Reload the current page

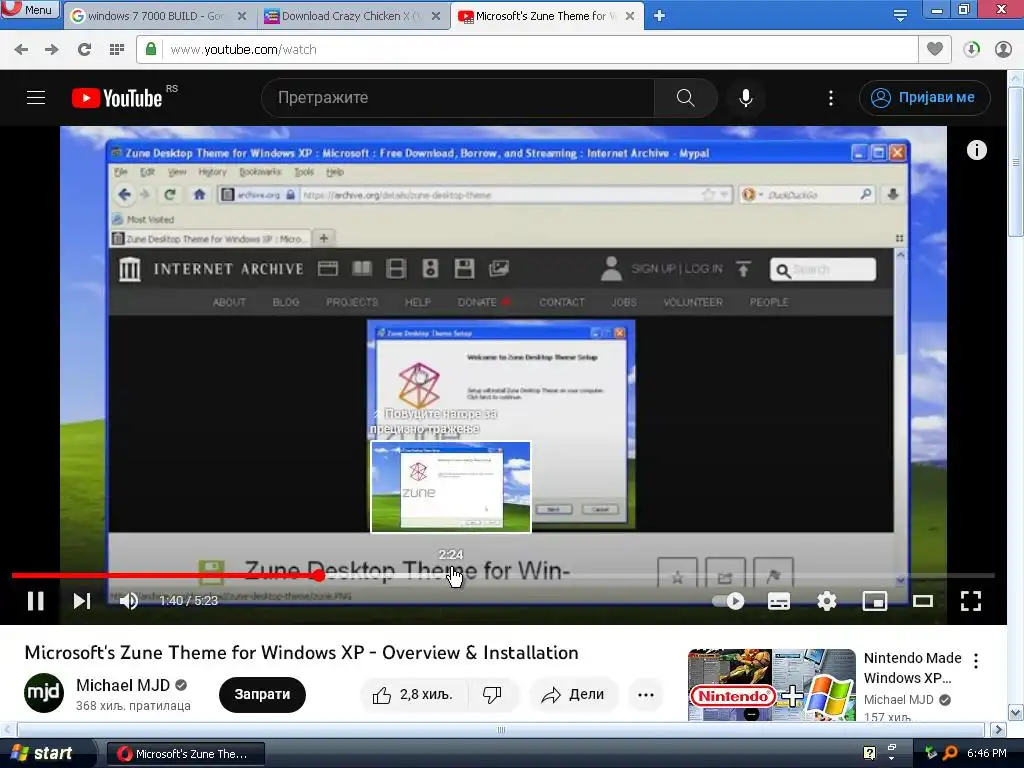pyautogui.click(x=84, y=50)
